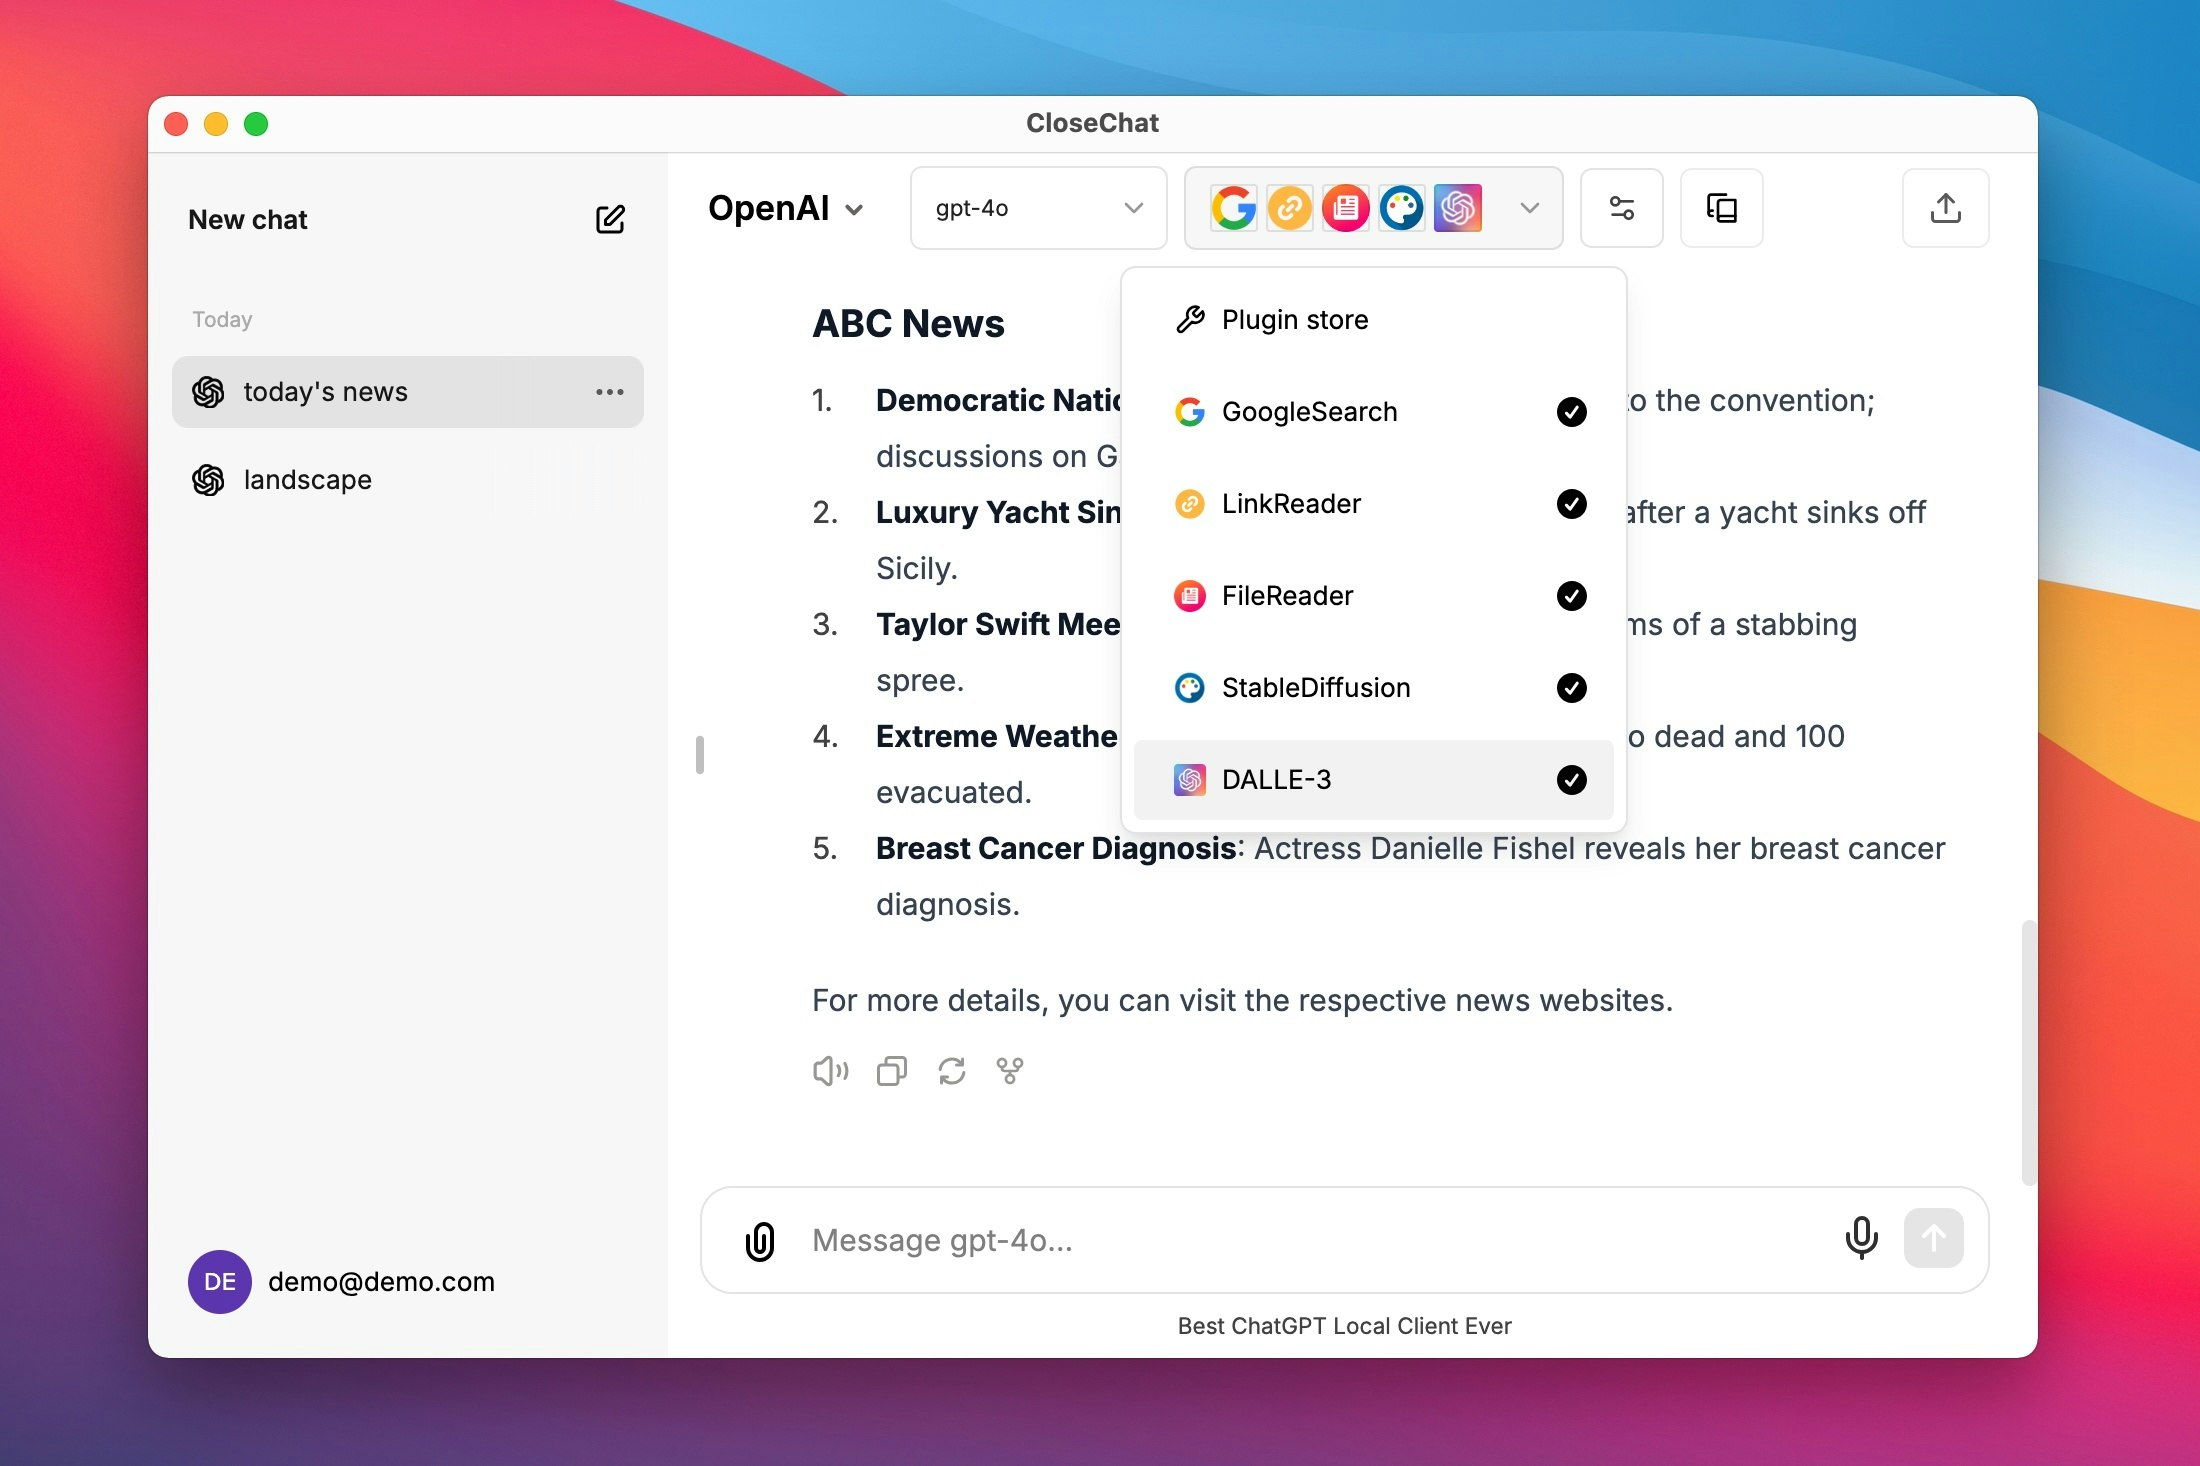This screenshot has height=1466, width=2200.
Task: Toggle off the StableDiffusion plugin
Action: tap(1571, 688)
